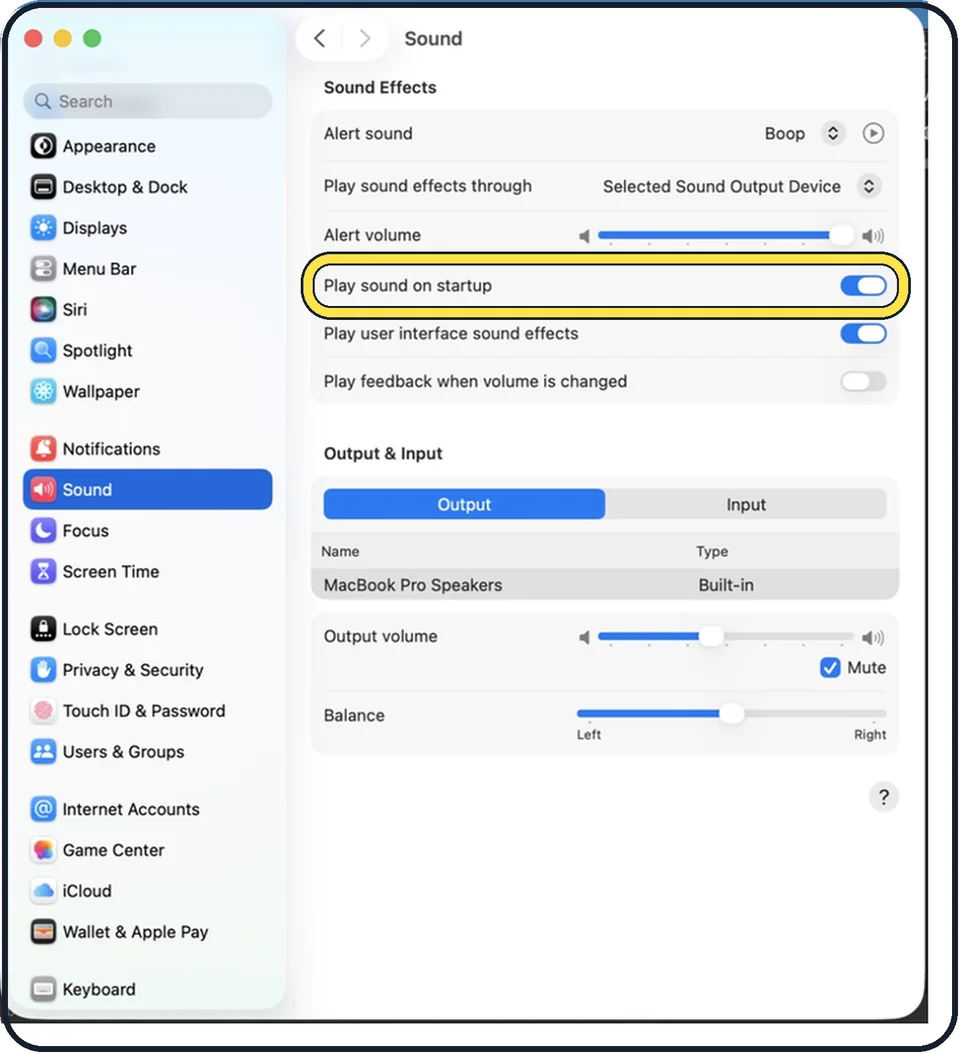Click the Type column header
Viewport: 960px width, 1054px height.
coord(712,551)
